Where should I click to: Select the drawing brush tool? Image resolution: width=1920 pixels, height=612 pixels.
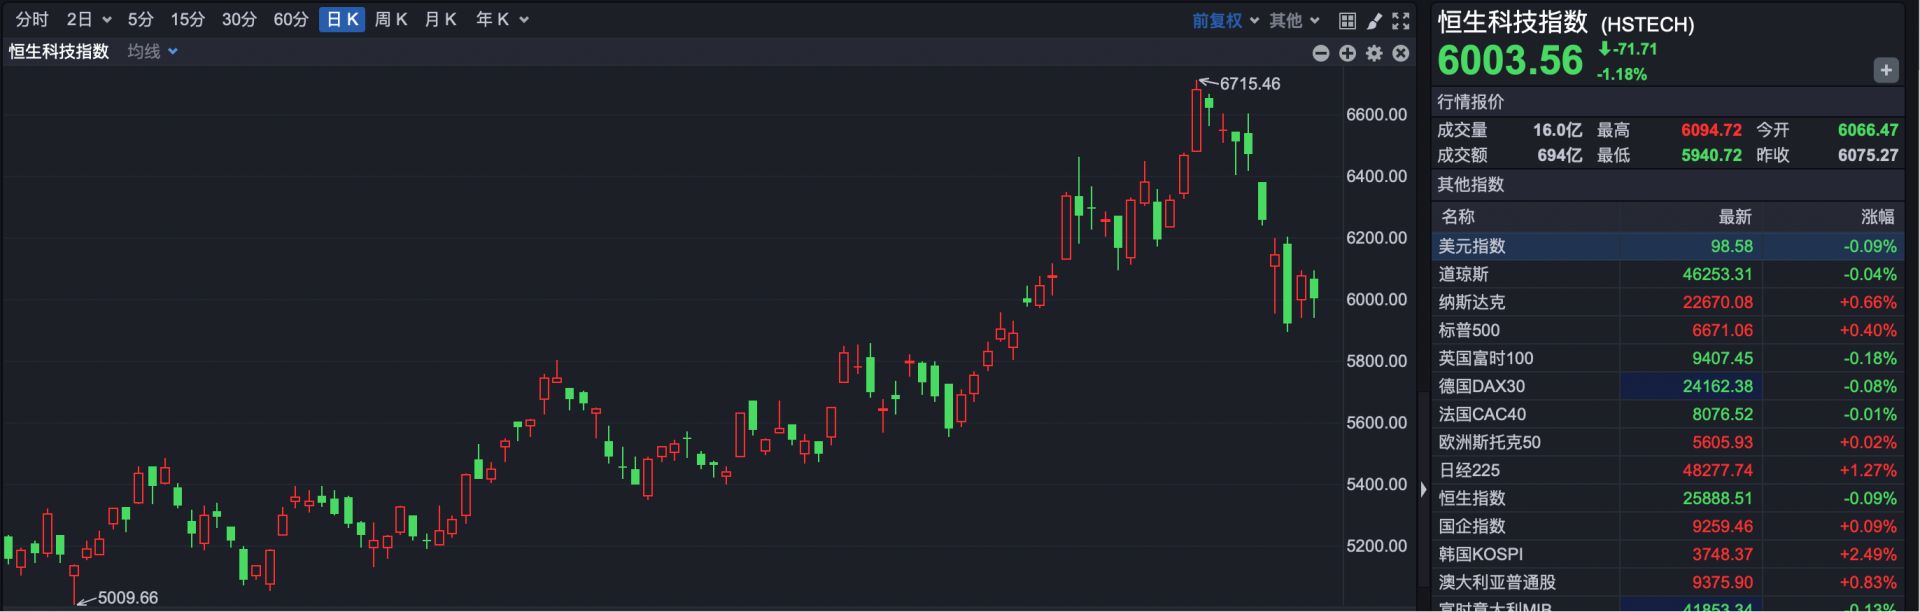[x=1374, y=20]
